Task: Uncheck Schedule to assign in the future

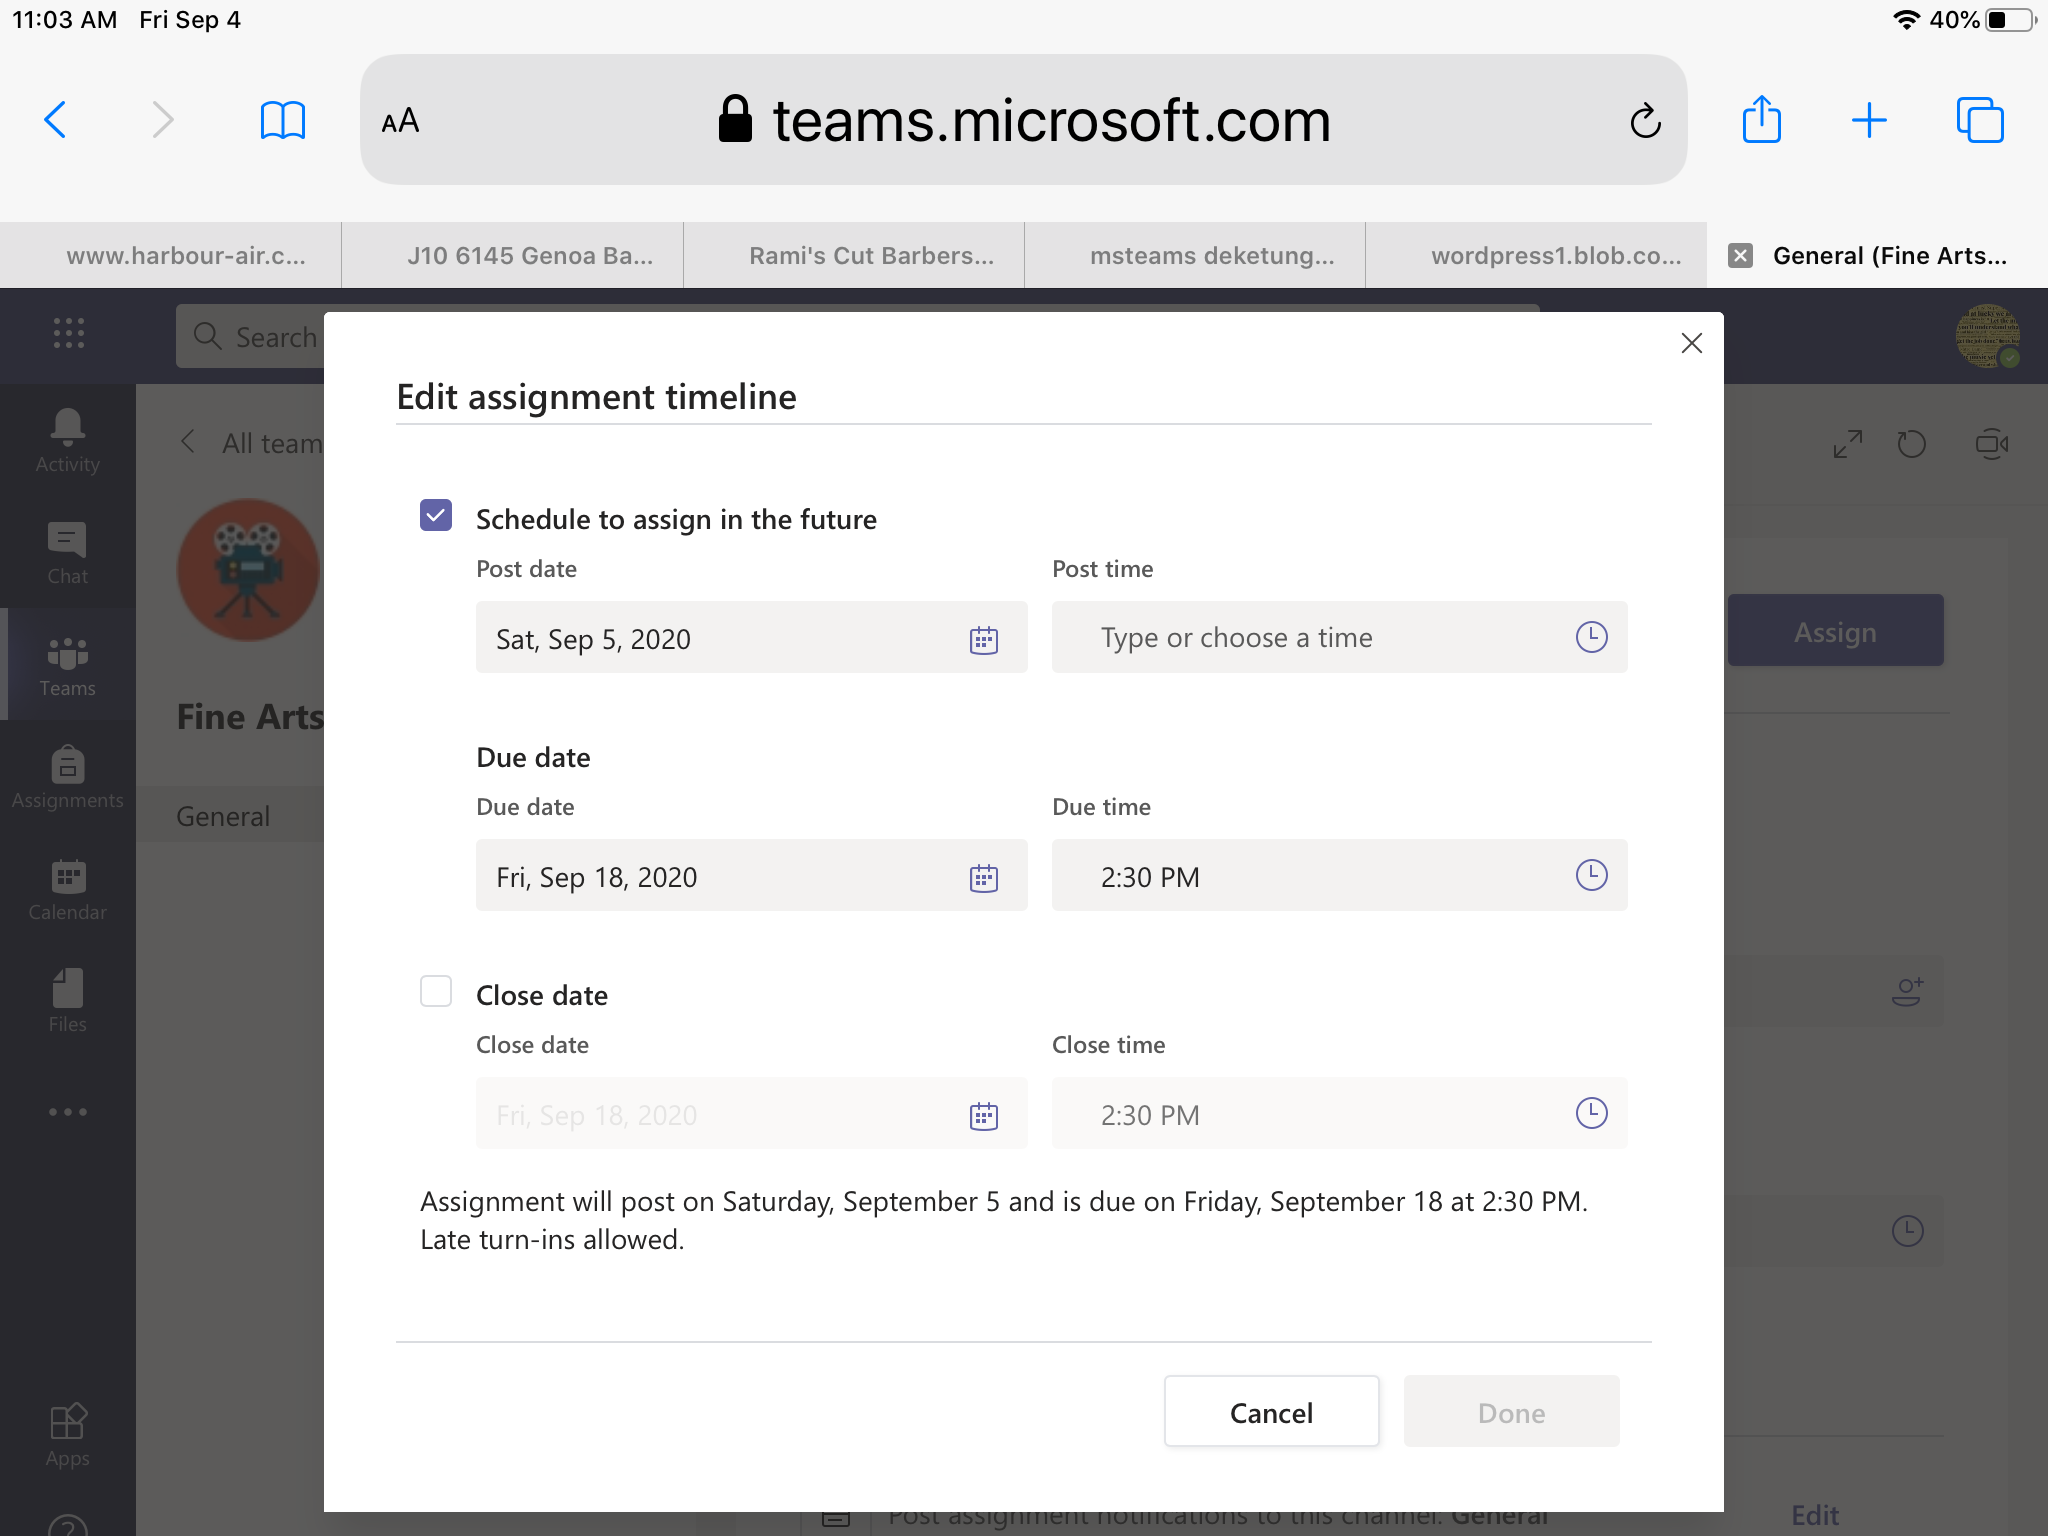Action: (x=436, y=515)
